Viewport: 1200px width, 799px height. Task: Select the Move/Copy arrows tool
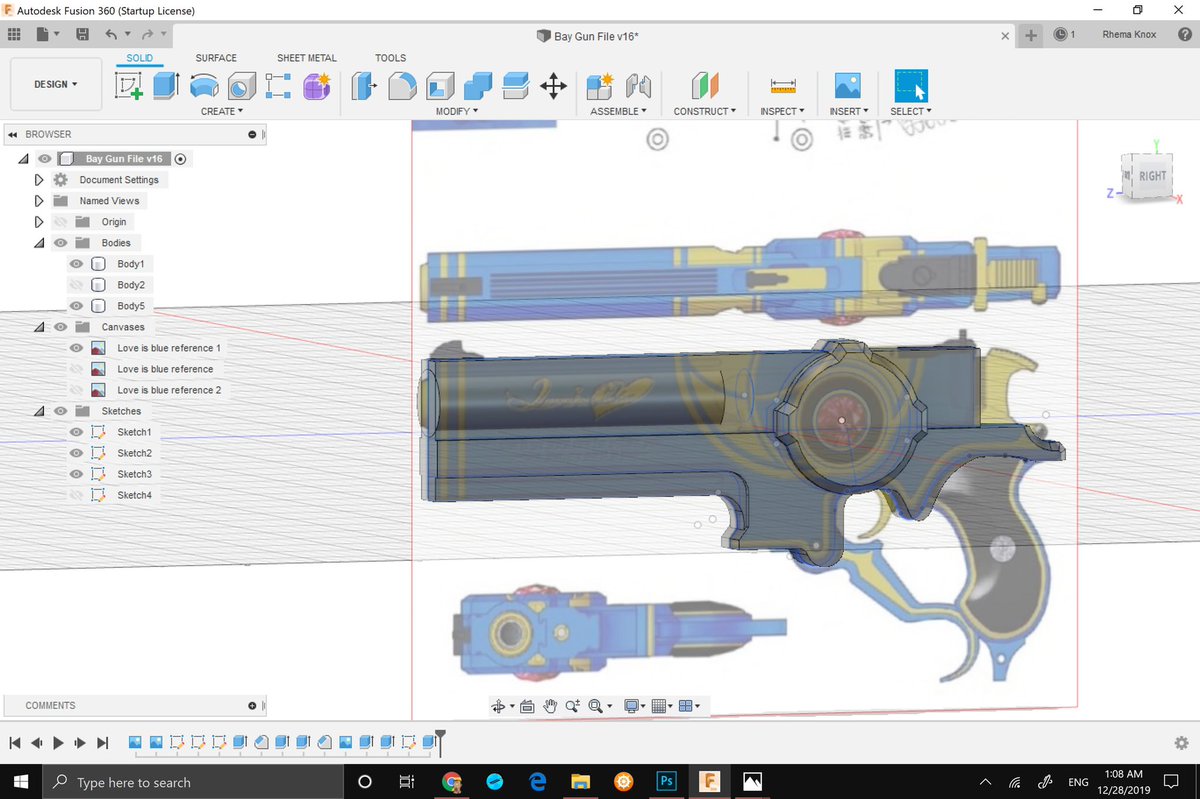553,86
